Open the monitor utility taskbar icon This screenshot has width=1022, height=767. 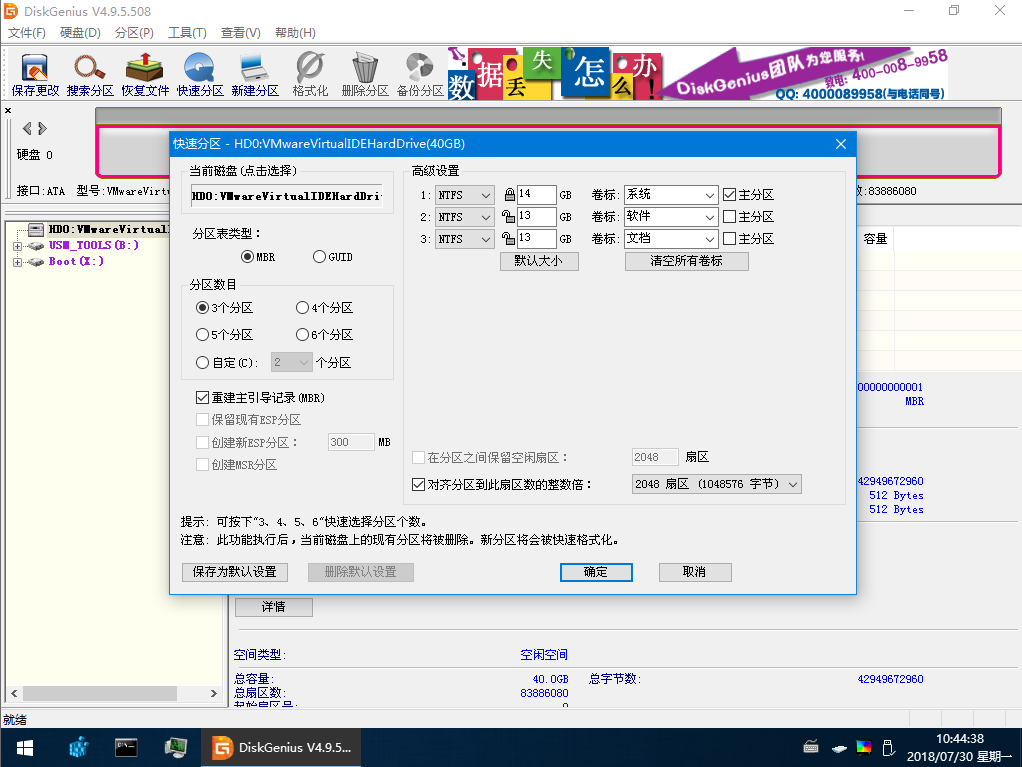[x=175, y=747]
